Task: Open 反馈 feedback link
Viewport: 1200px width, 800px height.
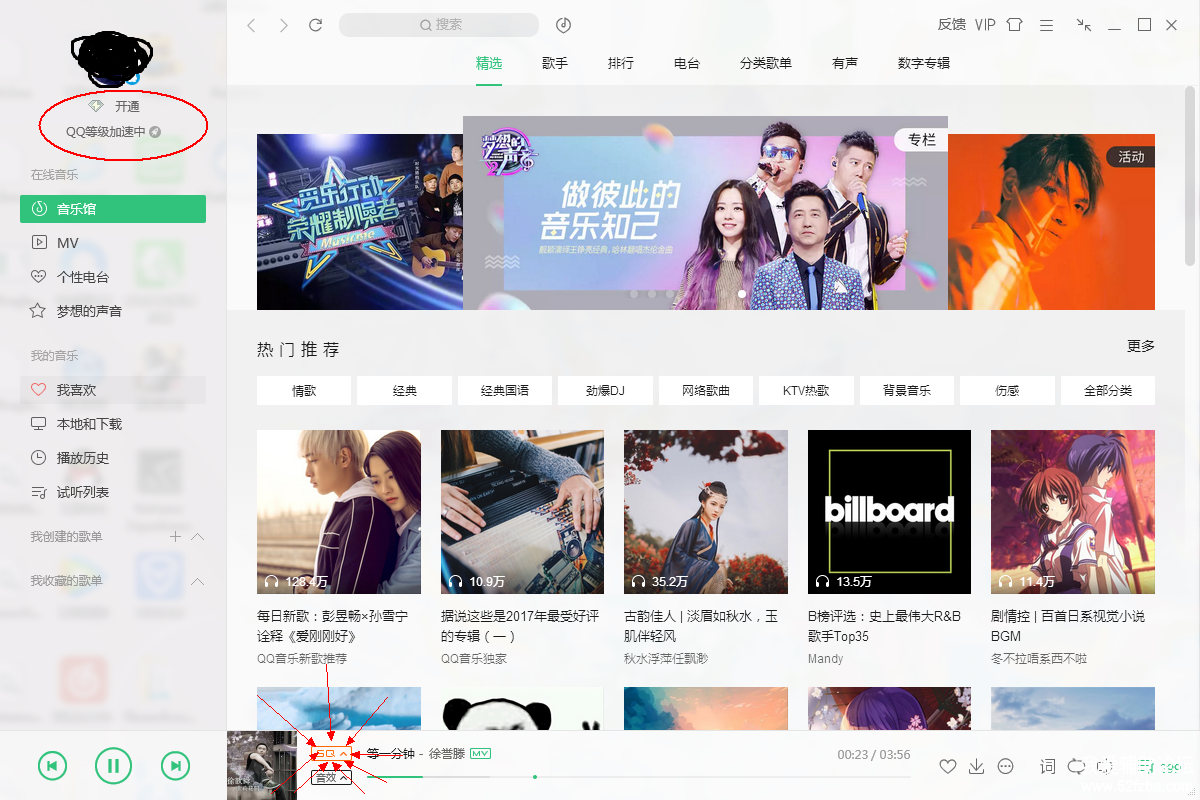Action: coord(952,25)
